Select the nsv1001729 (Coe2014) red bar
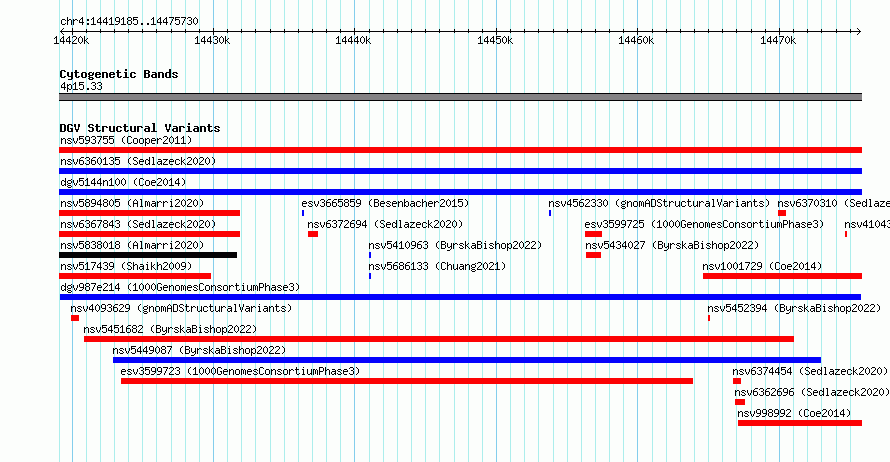Screen dimensions: 890x462 (x=782, y=276)
